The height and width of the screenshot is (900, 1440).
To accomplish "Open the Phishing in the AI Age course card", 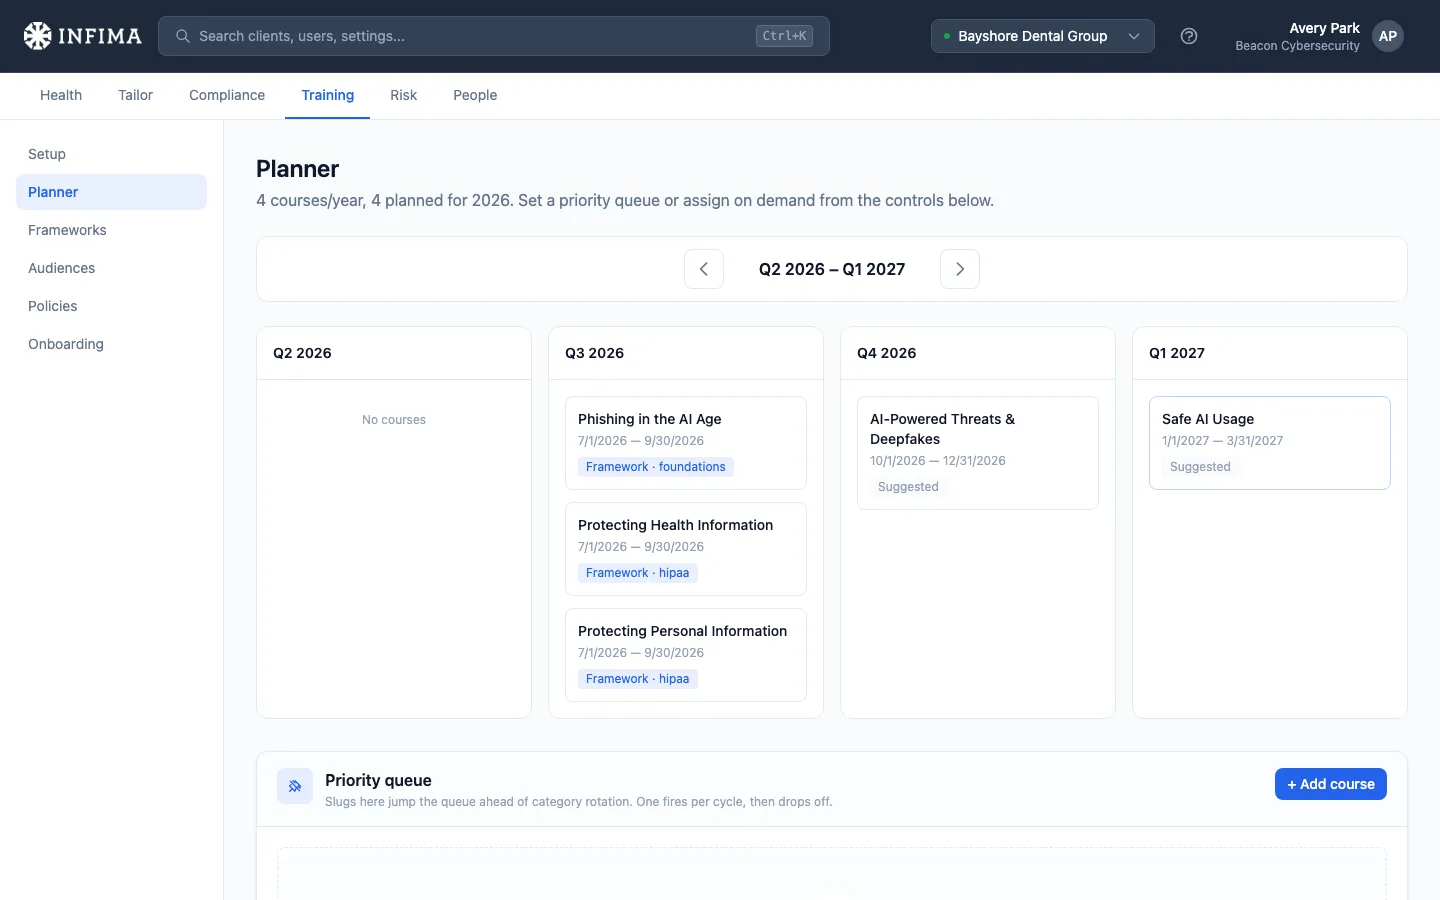I will click(x=686, y=443).
